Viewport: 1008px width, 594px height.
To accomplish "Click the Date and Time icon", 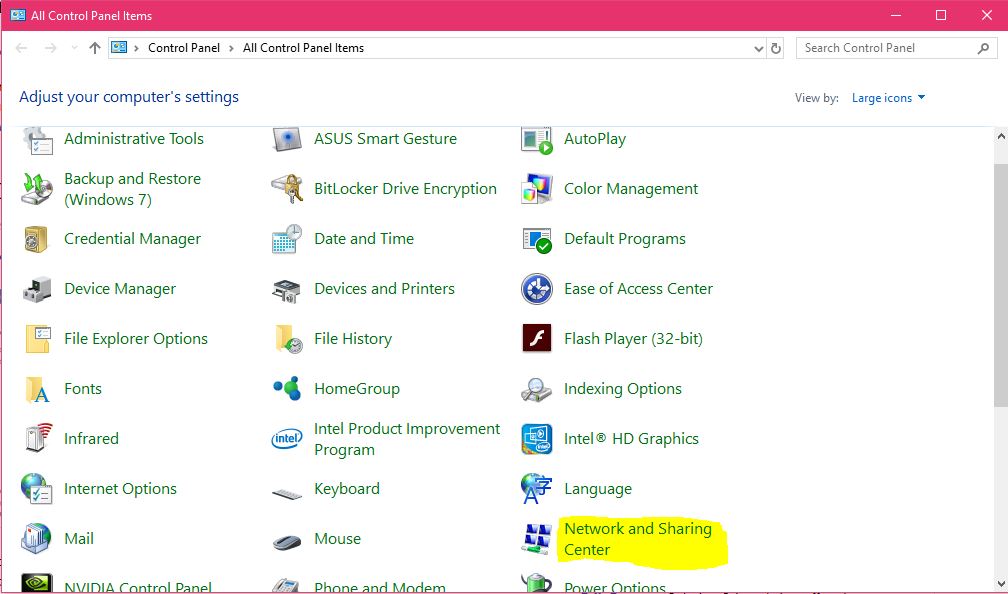I will click(287, 239).
